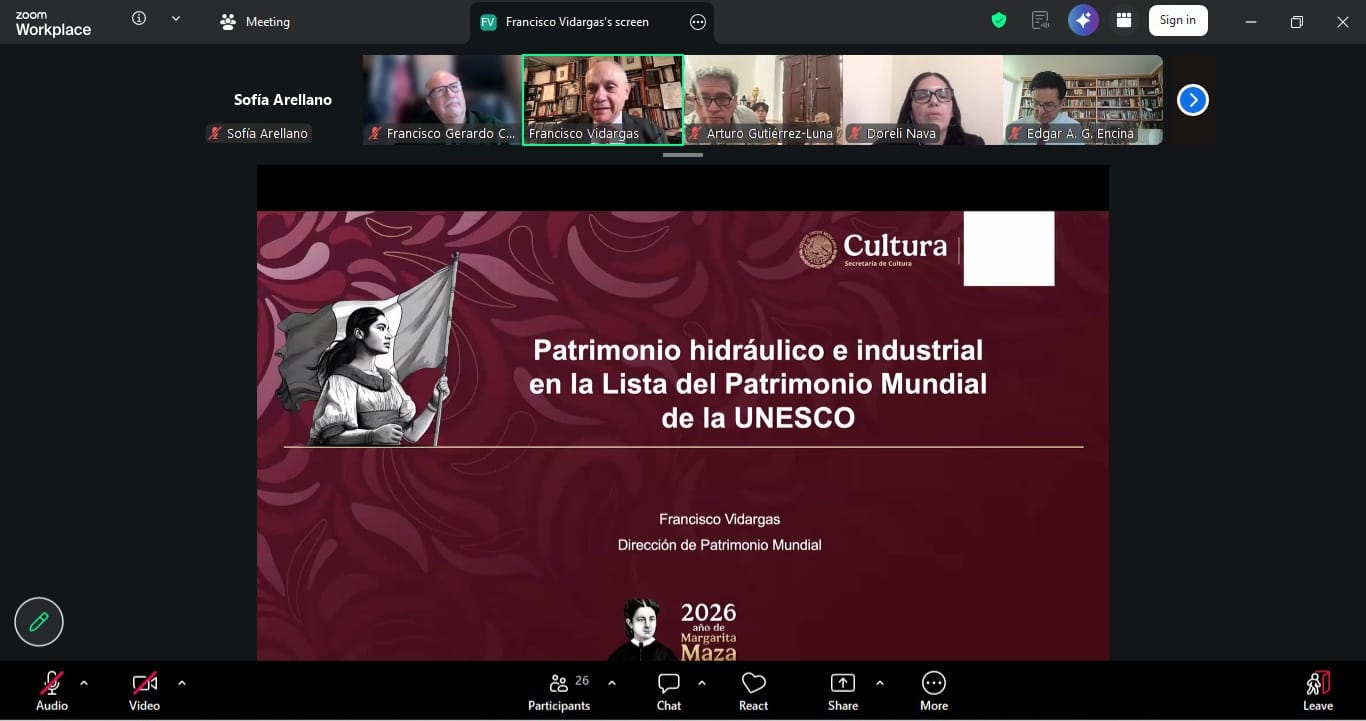Viewport: 1366px width, 721px height.
Task: Start camera with Video button
Action: [x=144, y=691]
